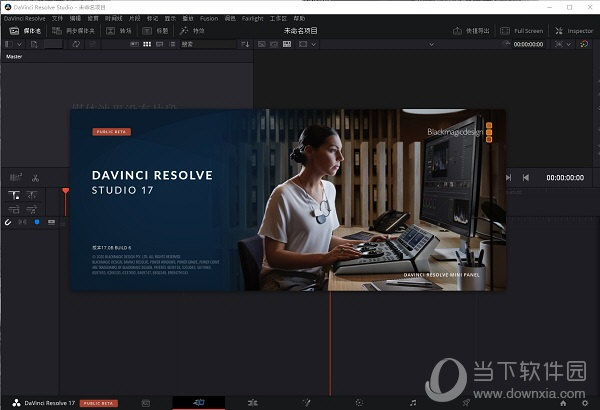
Task: Click the sync clips link icon
Action: point(76,44)
